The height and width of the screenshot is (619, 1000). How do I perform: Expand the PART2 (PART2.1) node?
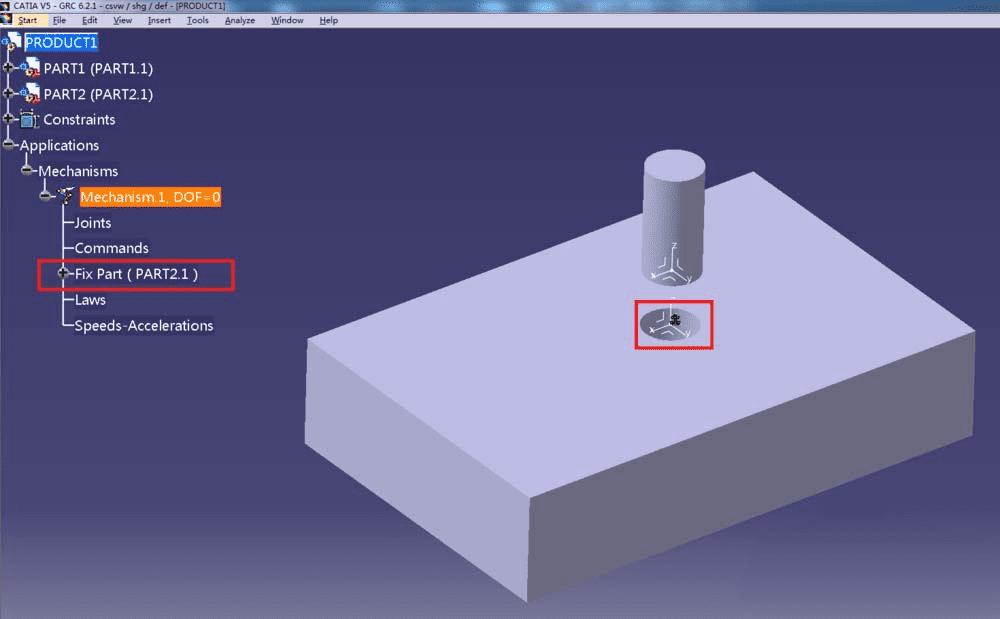8,93
